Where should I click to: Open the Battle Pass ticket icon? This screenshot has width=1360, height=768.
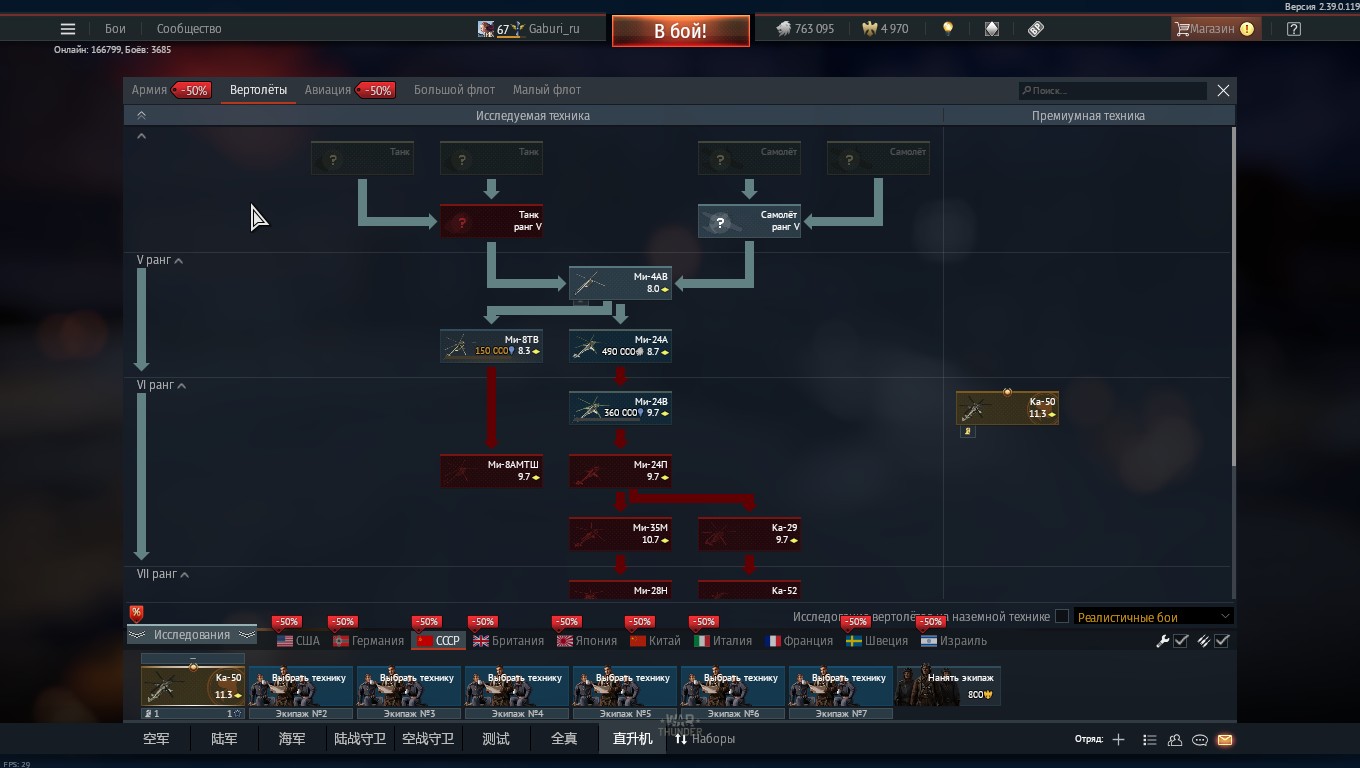coord(1036,29)
